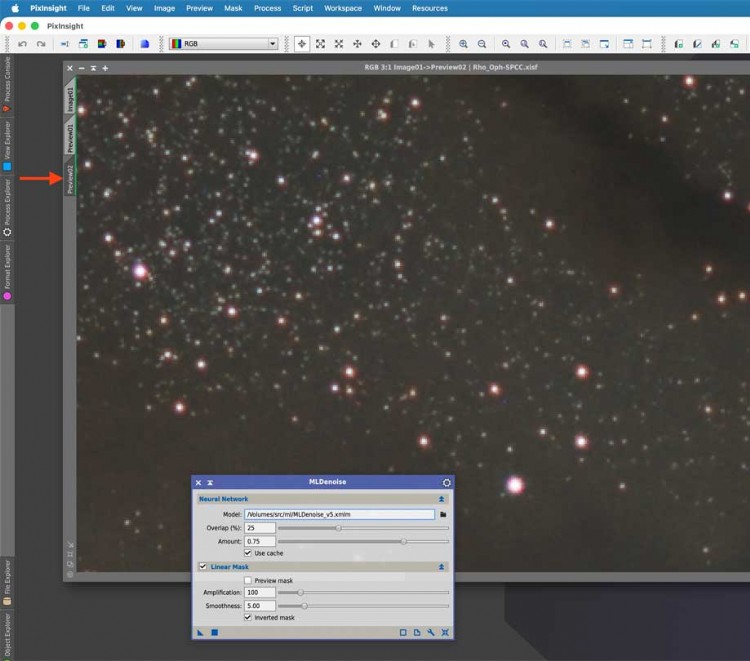The image size is (750, 661).
Task: Click MLDenoise real-time preview square icon
Action: 403,633
